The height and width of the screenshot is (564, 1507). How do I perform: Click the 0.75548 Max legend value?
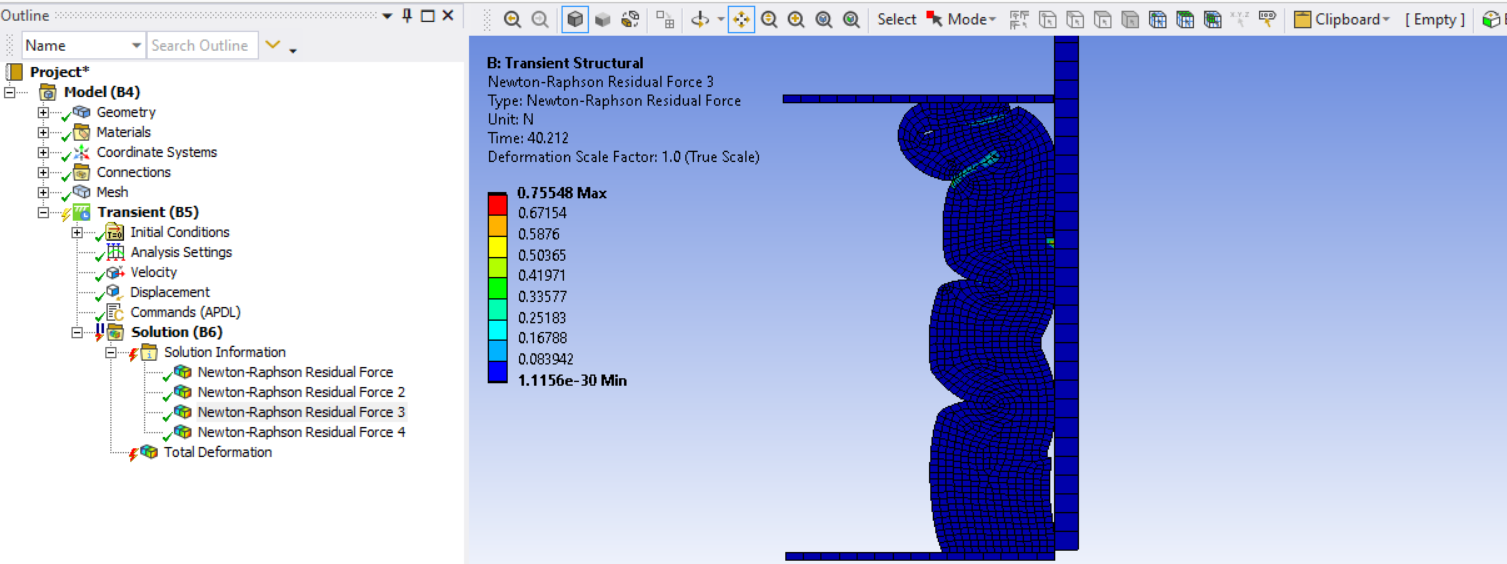pyautogui.click(x=562, y=193)
